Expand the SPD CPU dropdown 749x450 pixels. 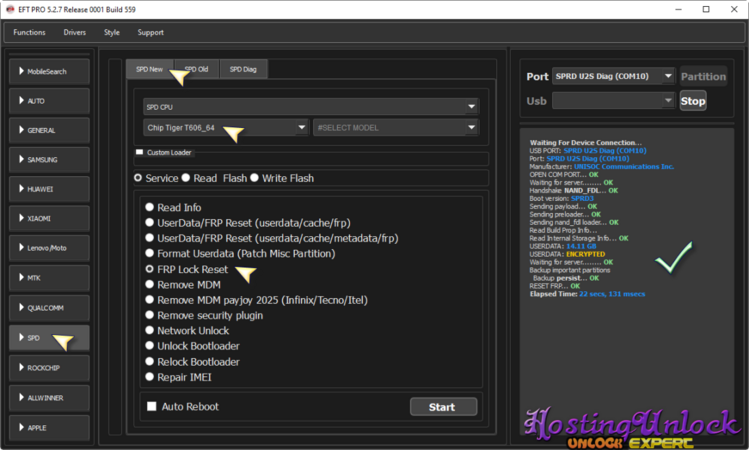(310, 107)
